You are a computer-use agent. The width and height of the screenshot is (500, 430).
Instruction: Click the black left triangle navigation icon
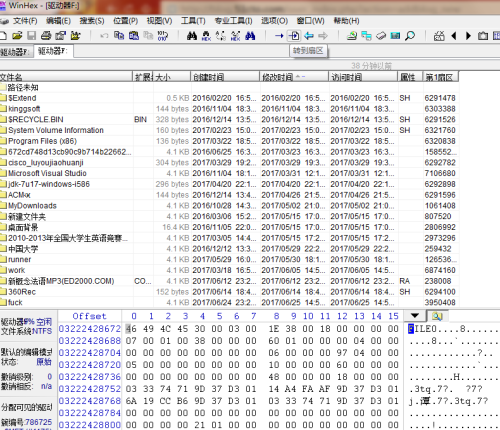454,36
